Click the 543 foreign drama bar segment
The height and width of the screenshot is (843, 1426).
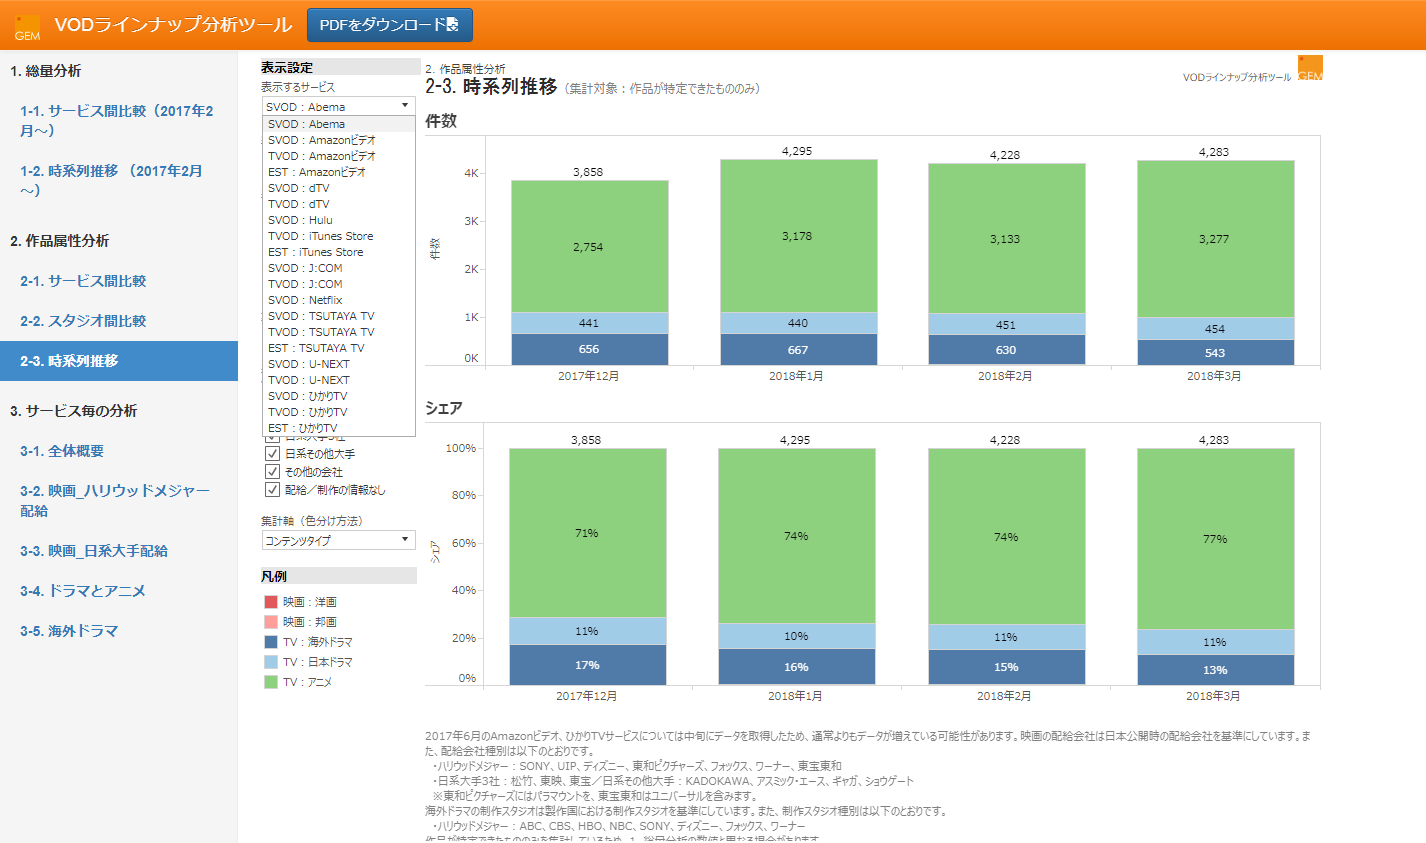[1215, 353]
